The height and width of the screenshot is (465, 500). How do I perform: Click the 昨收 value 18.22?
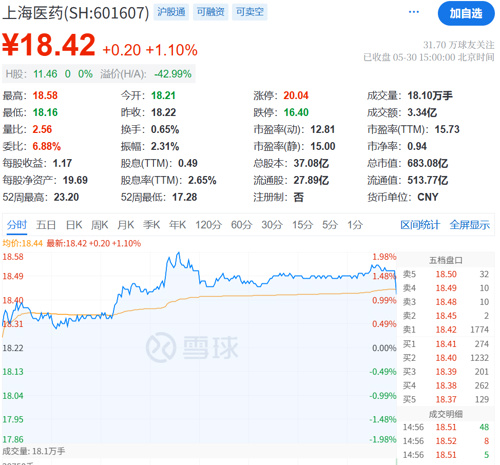163,112
